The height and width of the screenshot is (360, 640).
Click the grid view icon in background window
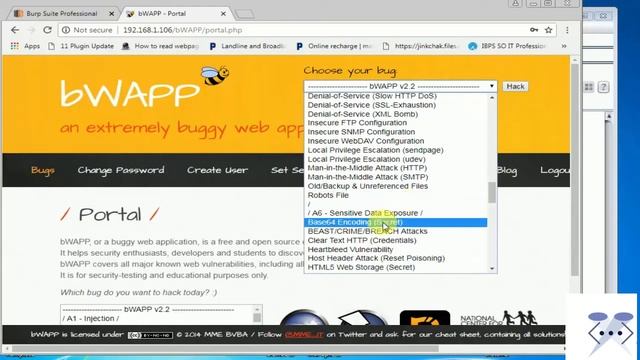pyautogui.click(x=589, y=87)
